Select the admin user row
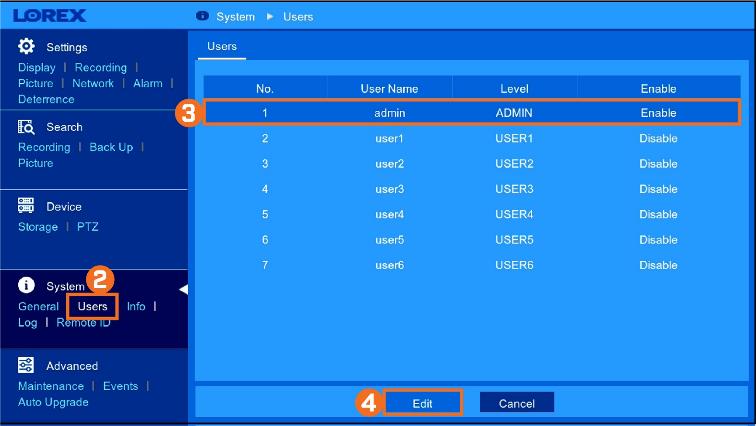 tap(471, 113)
